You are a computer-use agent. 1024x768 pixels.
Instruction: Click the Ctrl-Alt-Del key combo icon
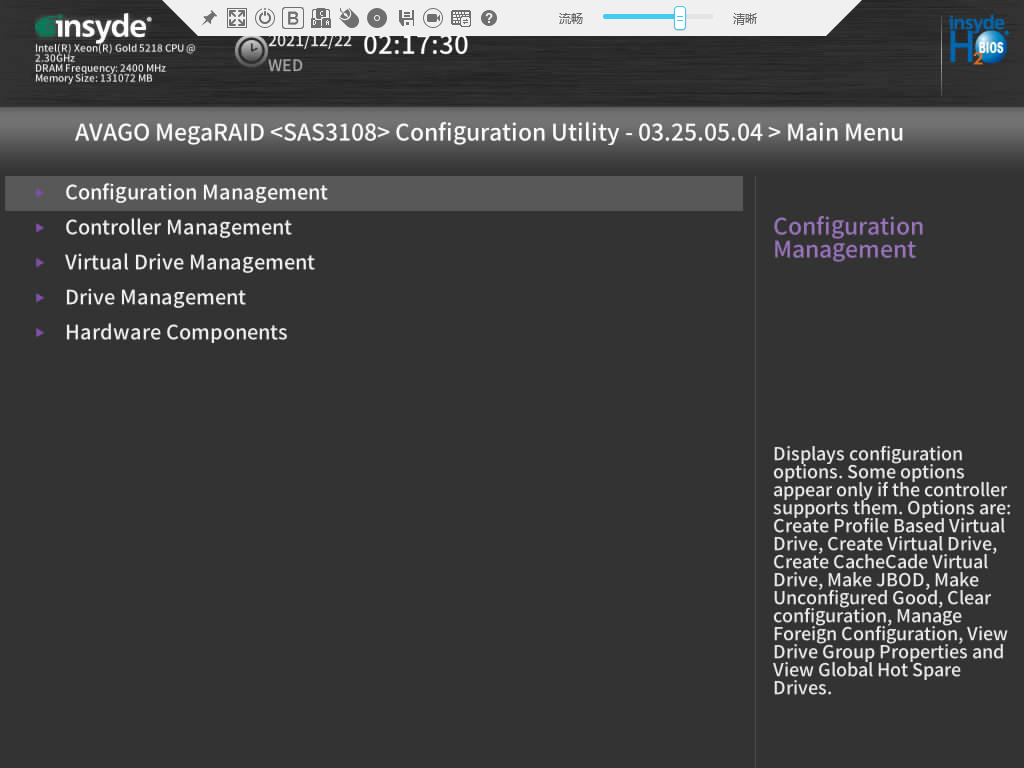[x=321, y=18]
